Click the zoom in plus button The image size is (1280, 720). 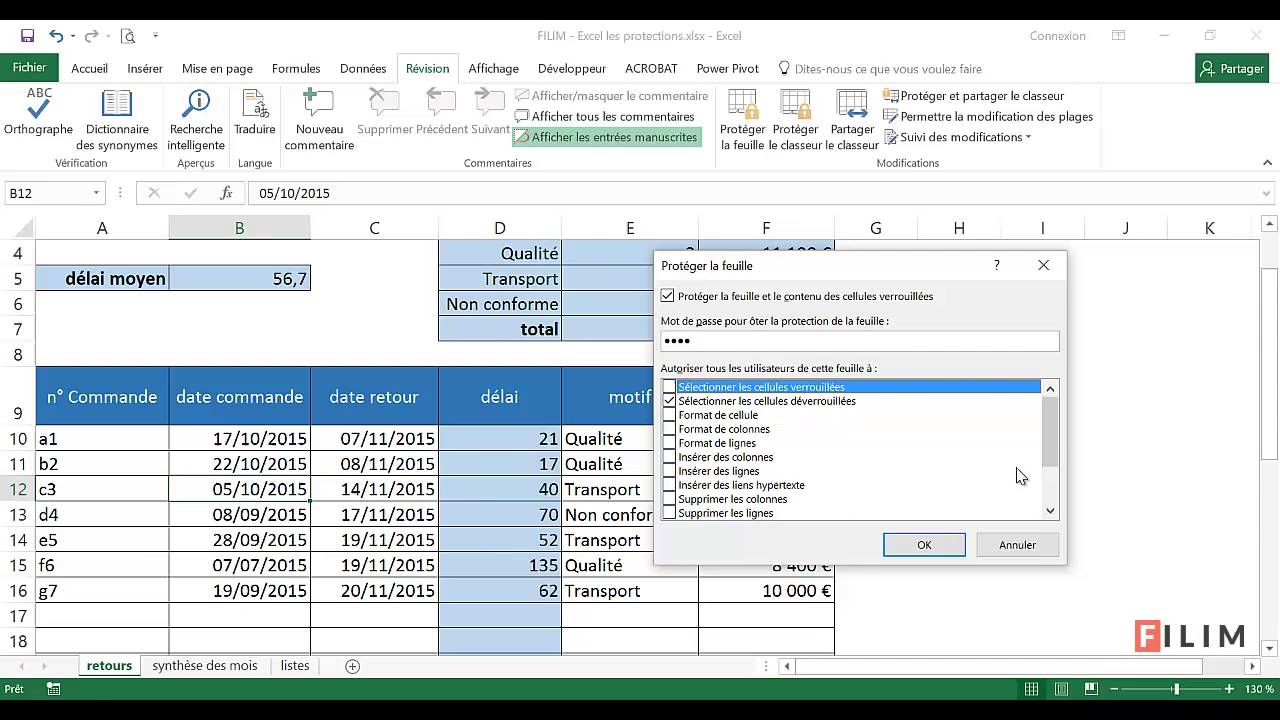[1228, 689]
